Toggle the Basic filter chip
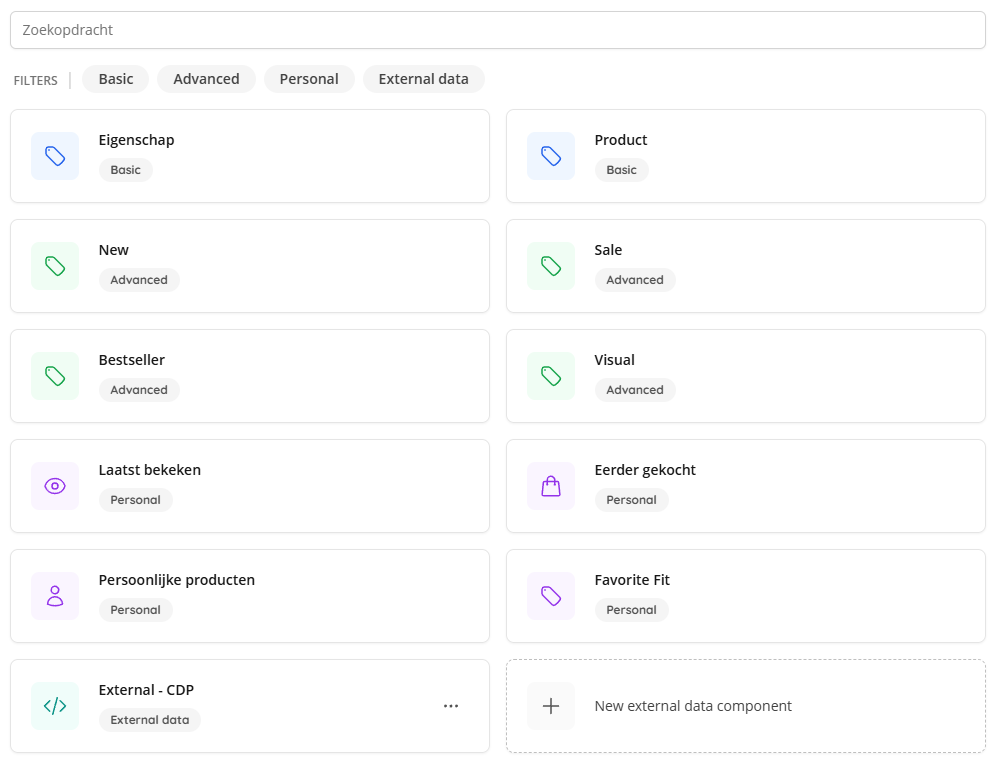The image size is (994, 757). point(115,79)
